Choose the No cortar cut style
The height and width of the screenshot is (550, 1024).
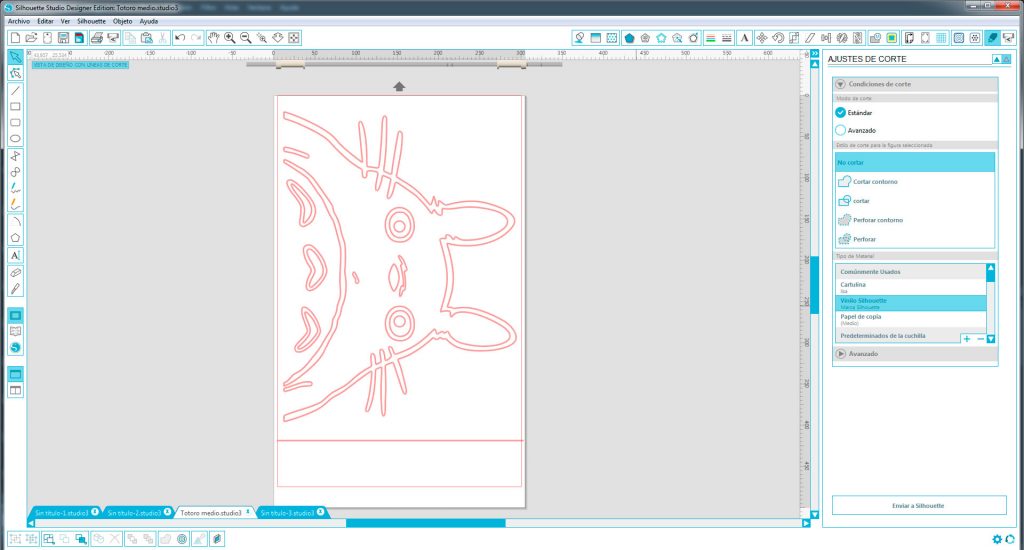click(915, 162)
